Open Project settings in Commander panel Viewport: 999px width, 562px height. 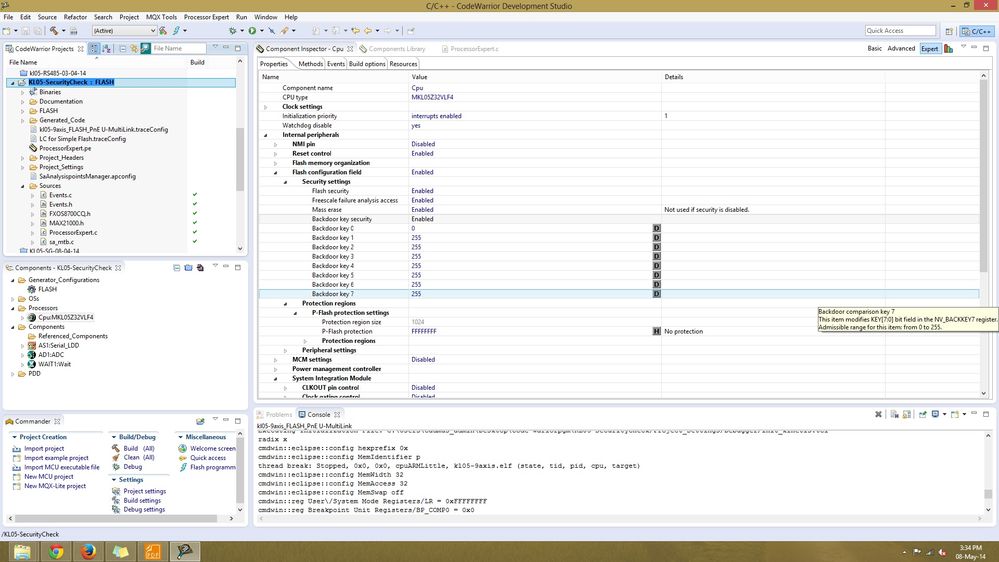point(144,491)
